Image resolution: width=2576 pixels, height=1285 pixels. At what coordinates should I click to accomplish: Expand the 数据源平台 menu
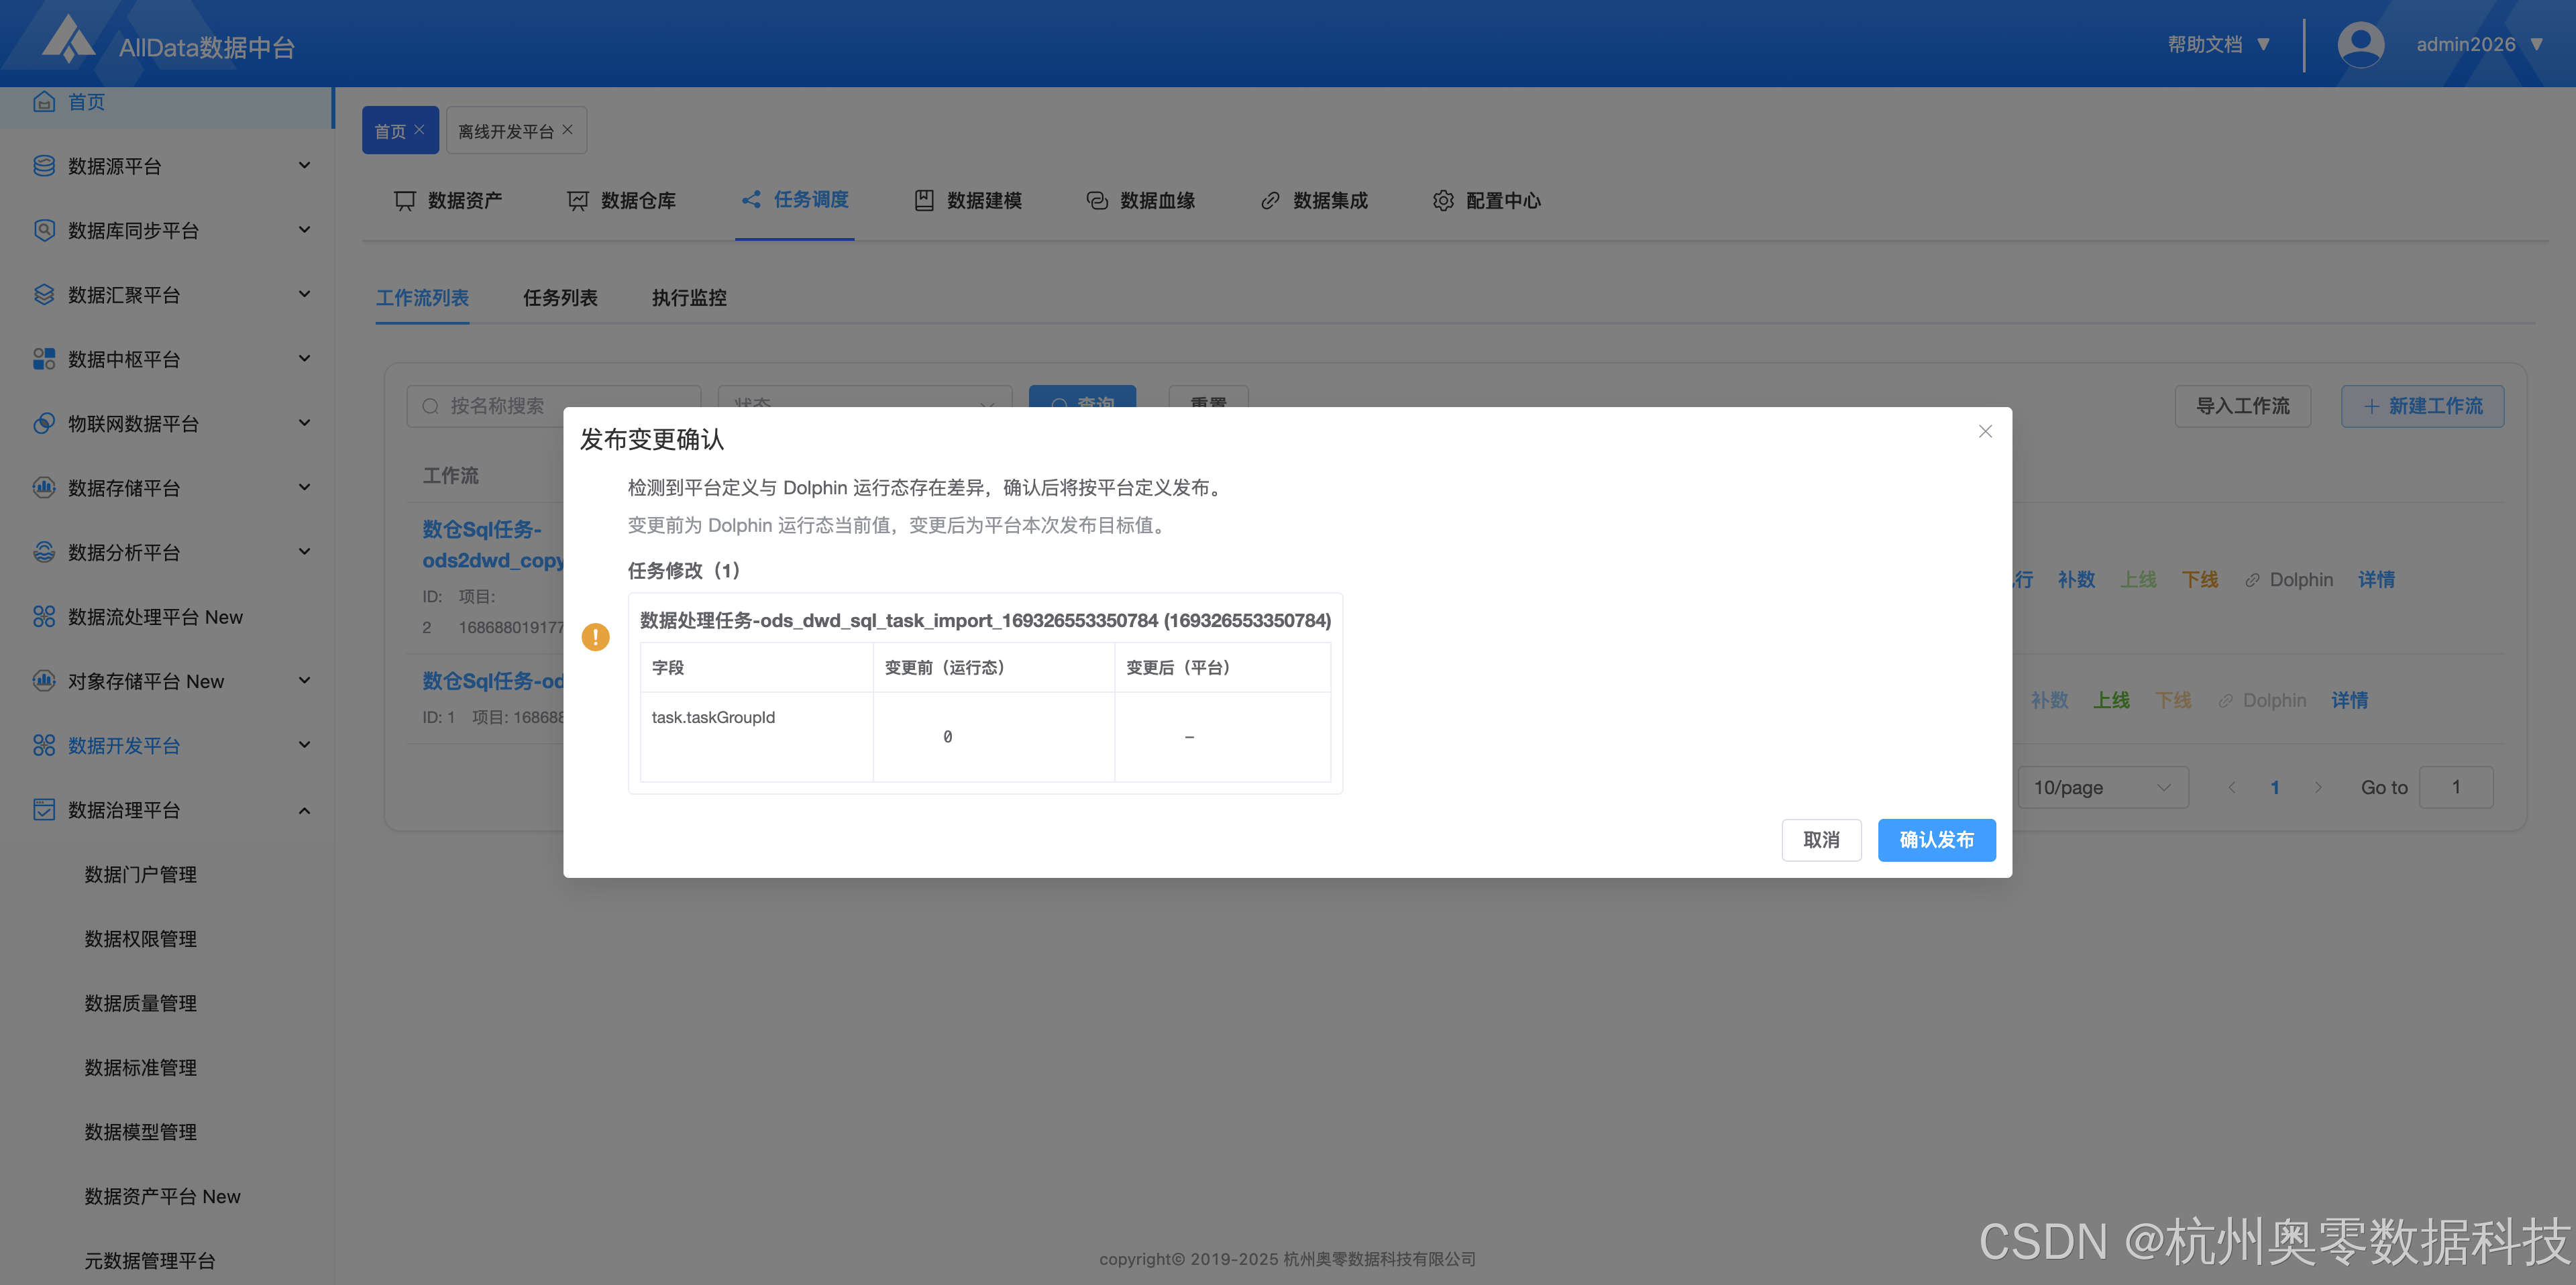[x=305, y=166]
